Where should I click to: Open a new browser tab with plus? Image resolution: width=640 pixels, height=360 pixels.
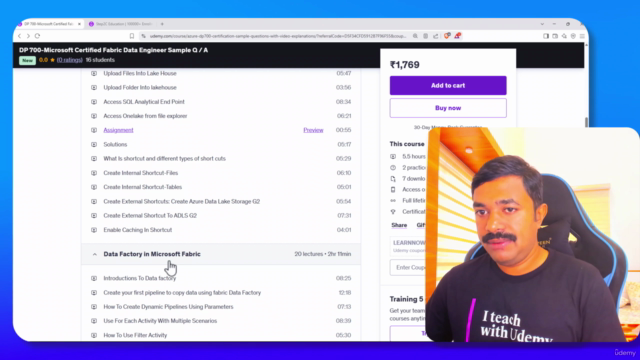pos(162,24)
